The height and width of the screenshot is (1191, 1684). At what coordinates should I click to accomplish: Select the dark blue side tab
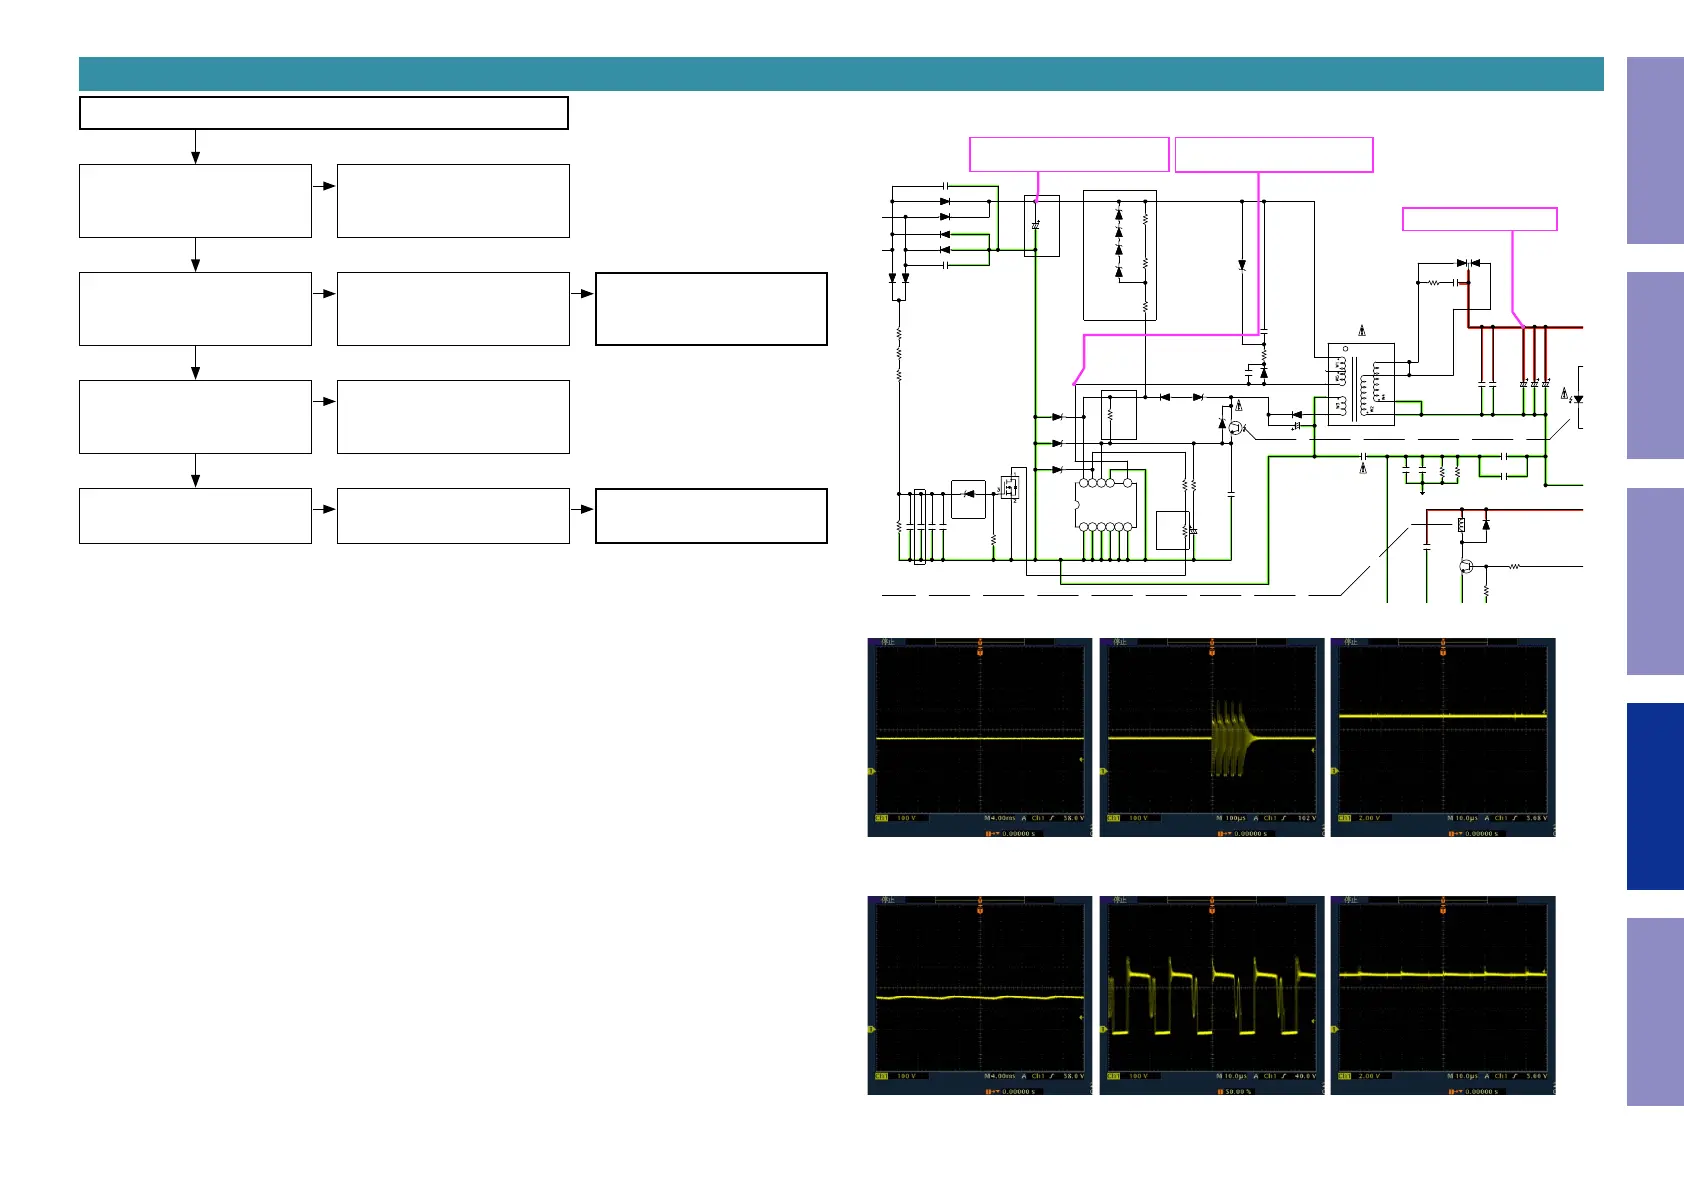(1654, 796)
